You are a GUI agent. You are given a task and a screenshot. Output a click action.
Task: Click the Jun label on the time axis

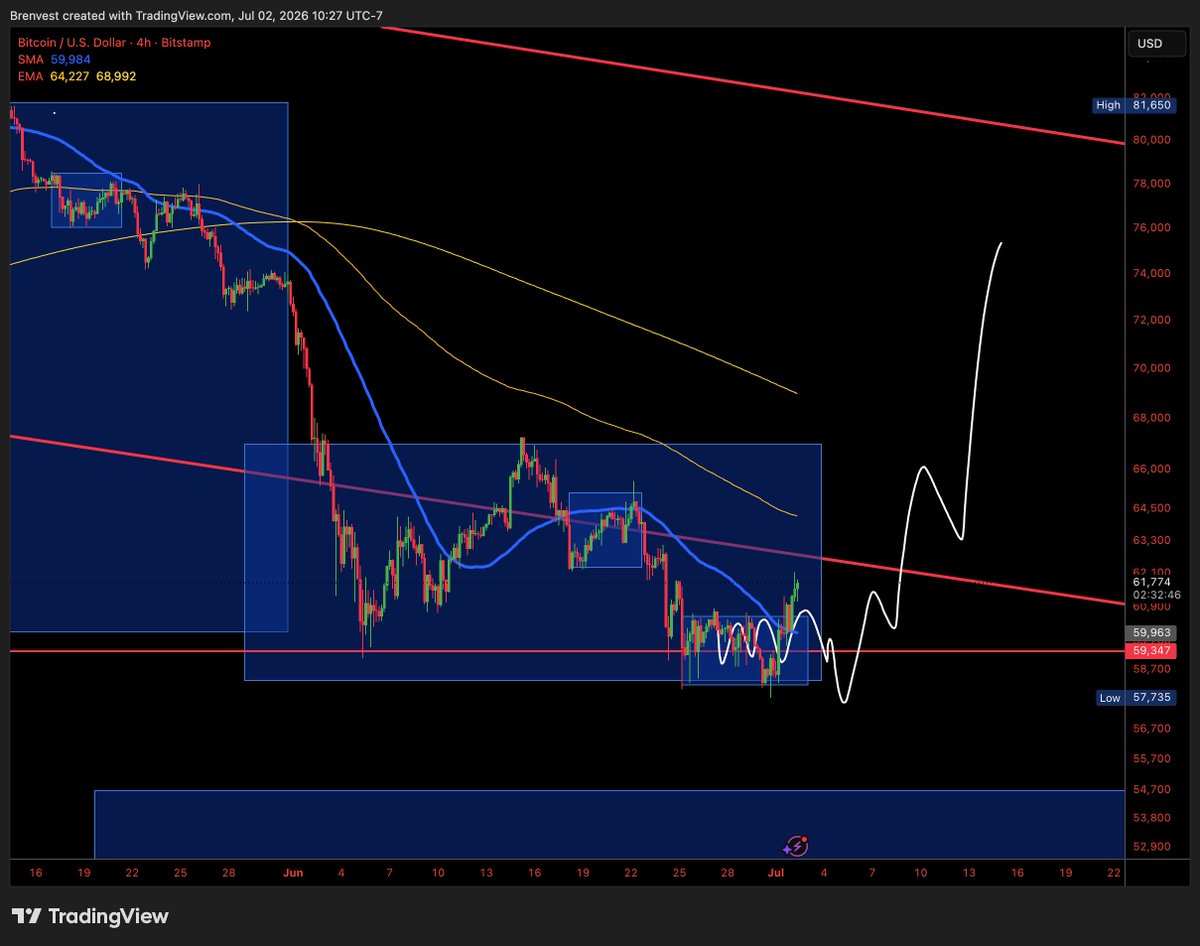(x=293, y=874)
